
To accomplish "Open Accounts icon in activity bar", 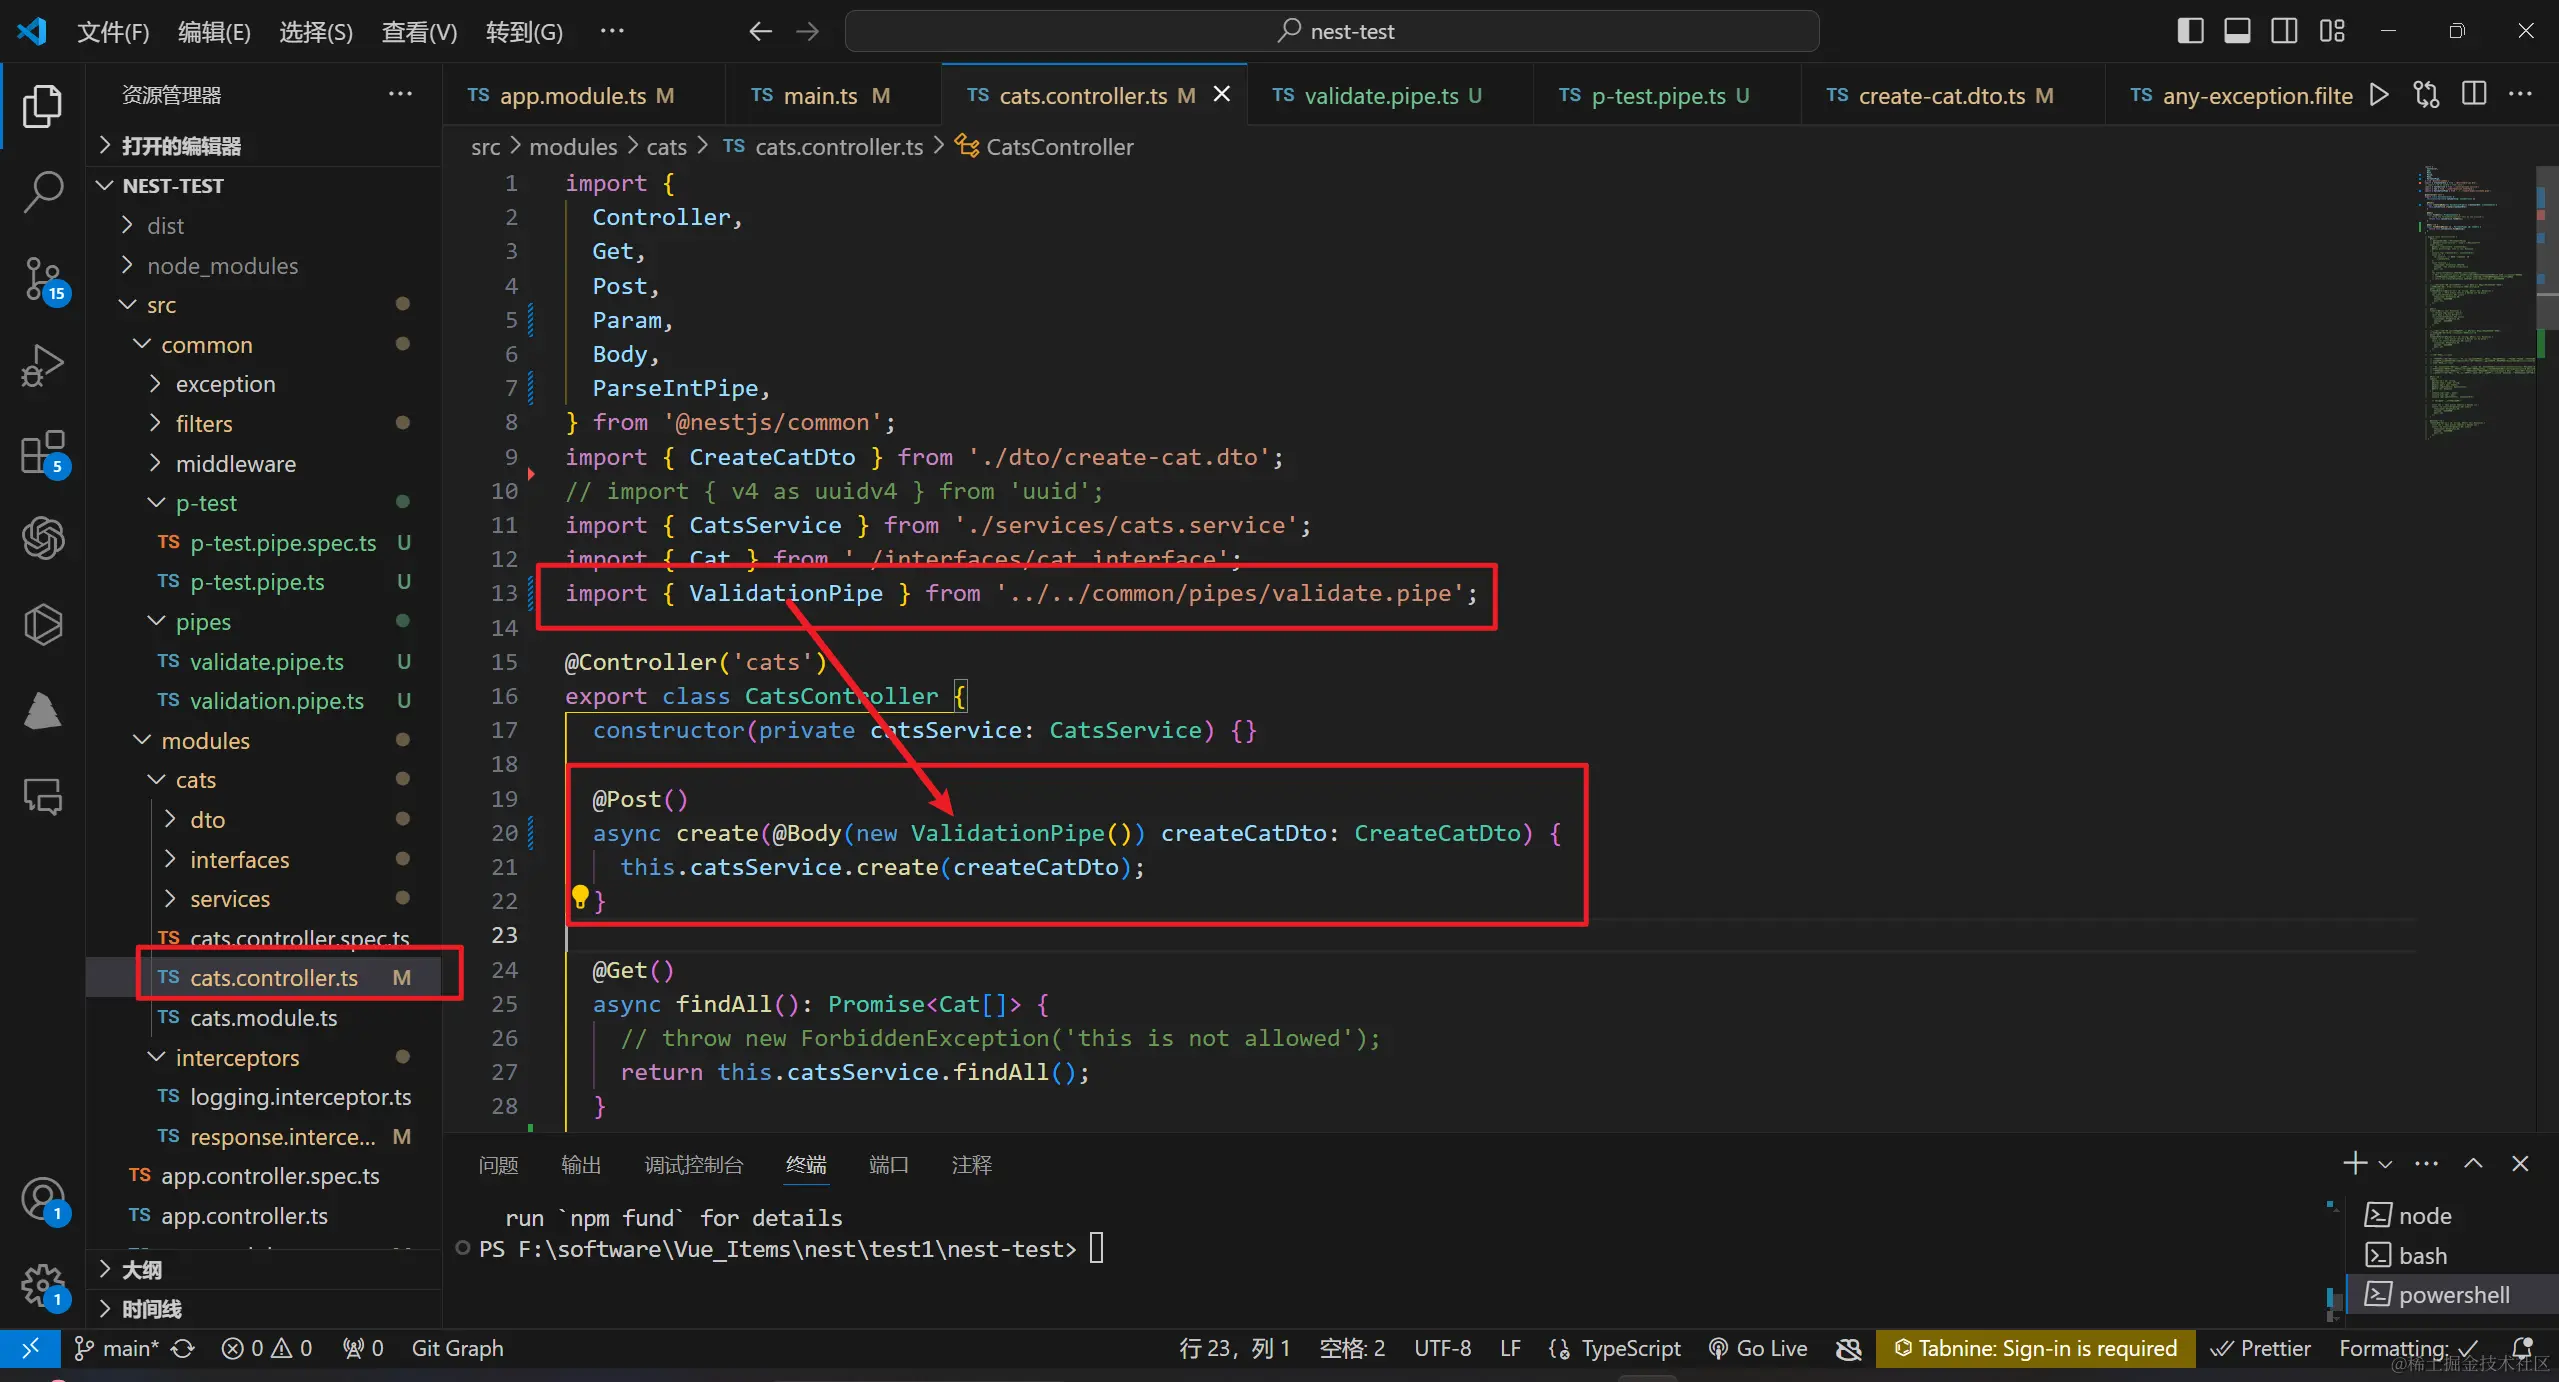I will pos(43,1198).
